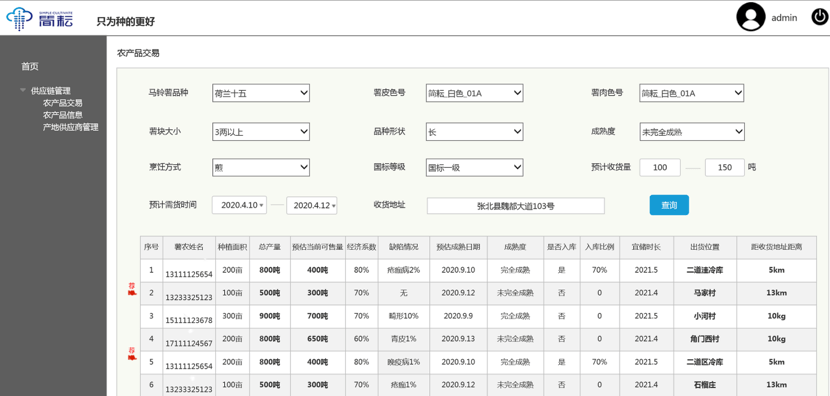Open start date picker 2020.4.10
The width and height of the screenshot is (830, 396).
coord(240,205)
